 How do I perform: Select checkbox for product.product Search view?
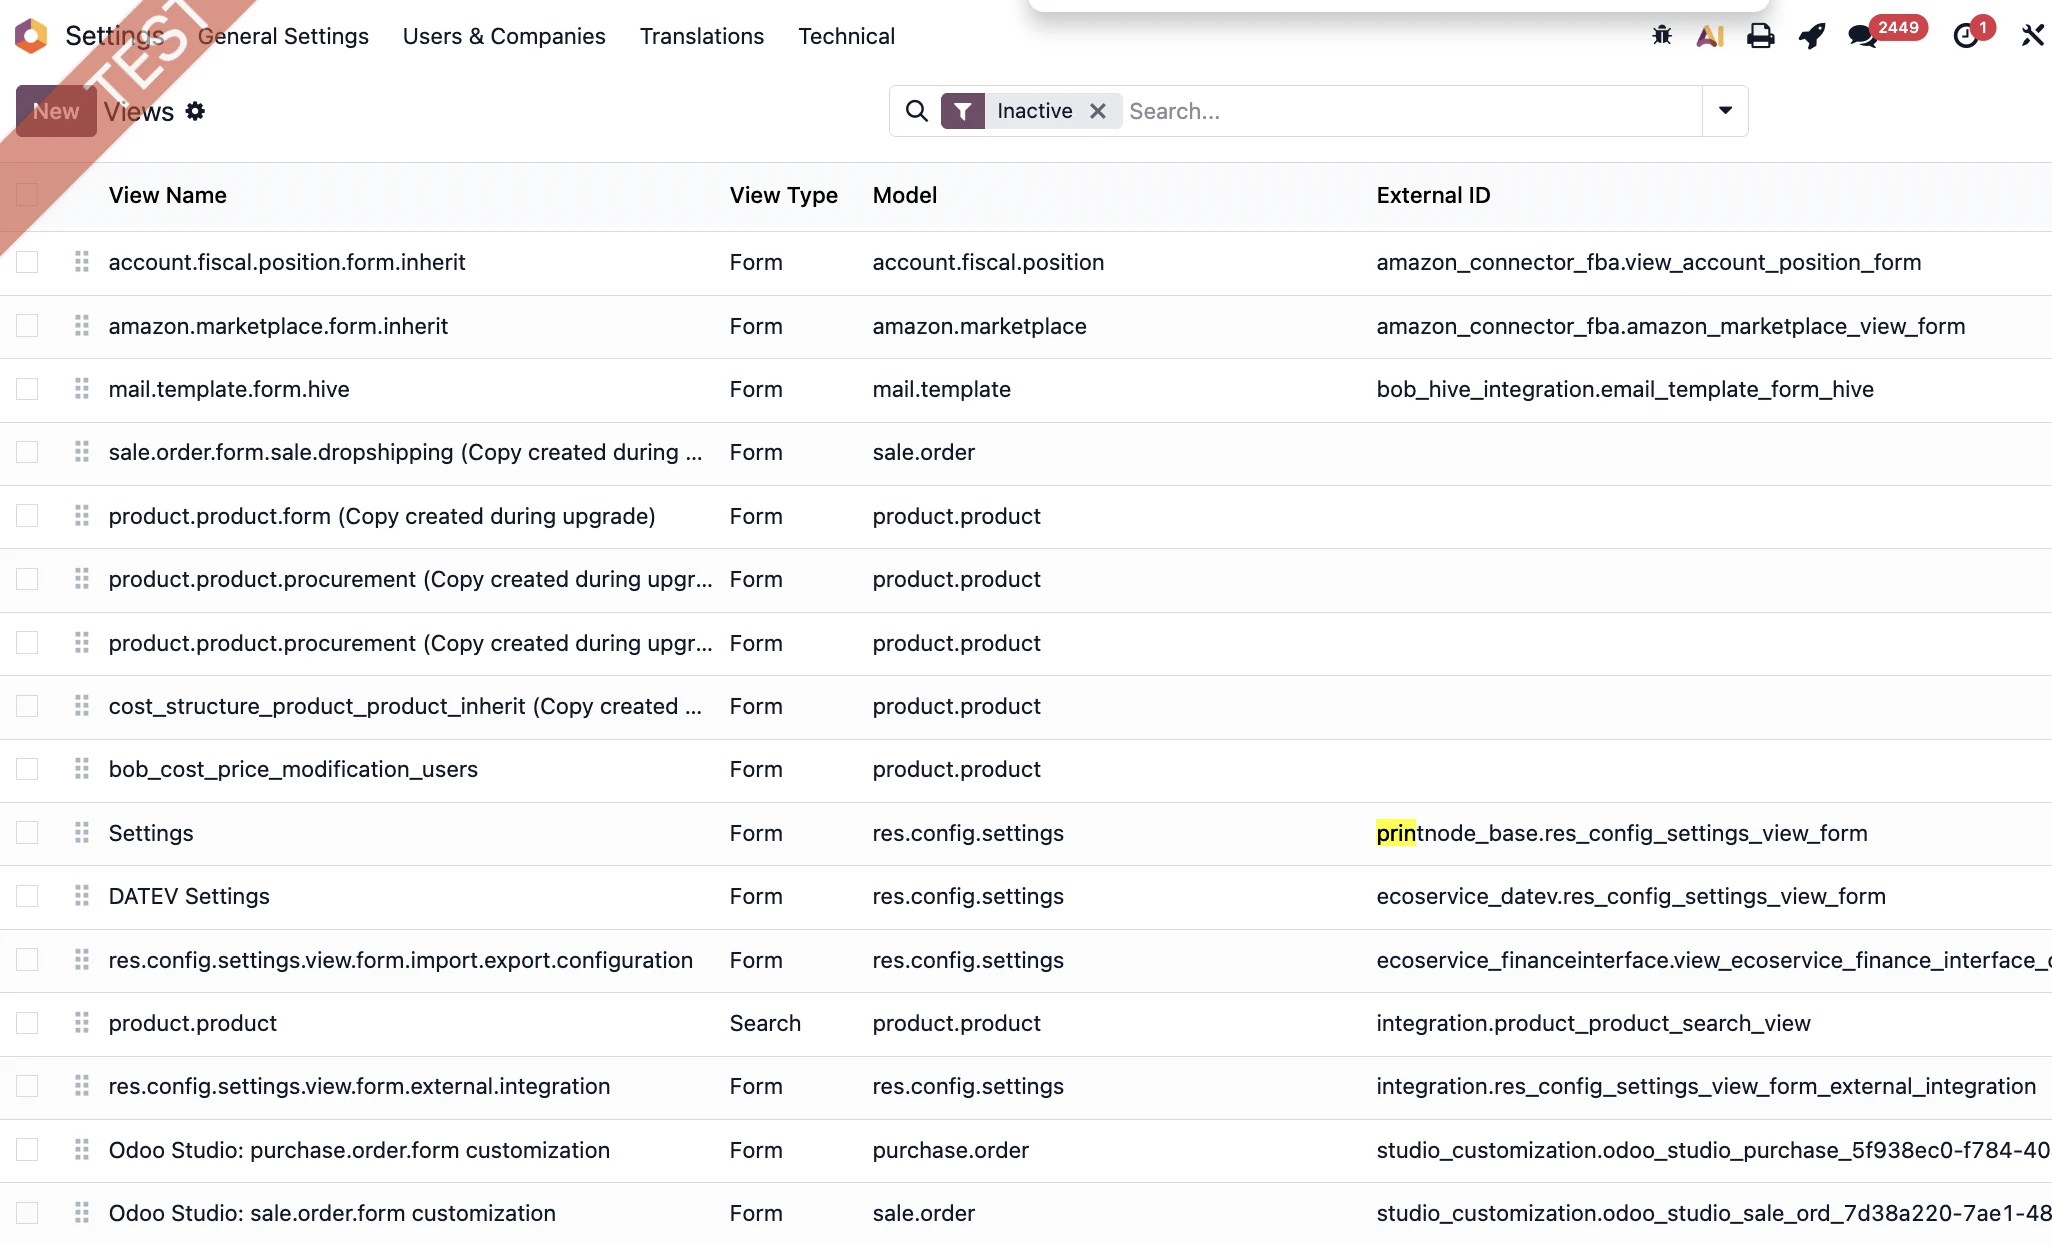click(27, 1023)
